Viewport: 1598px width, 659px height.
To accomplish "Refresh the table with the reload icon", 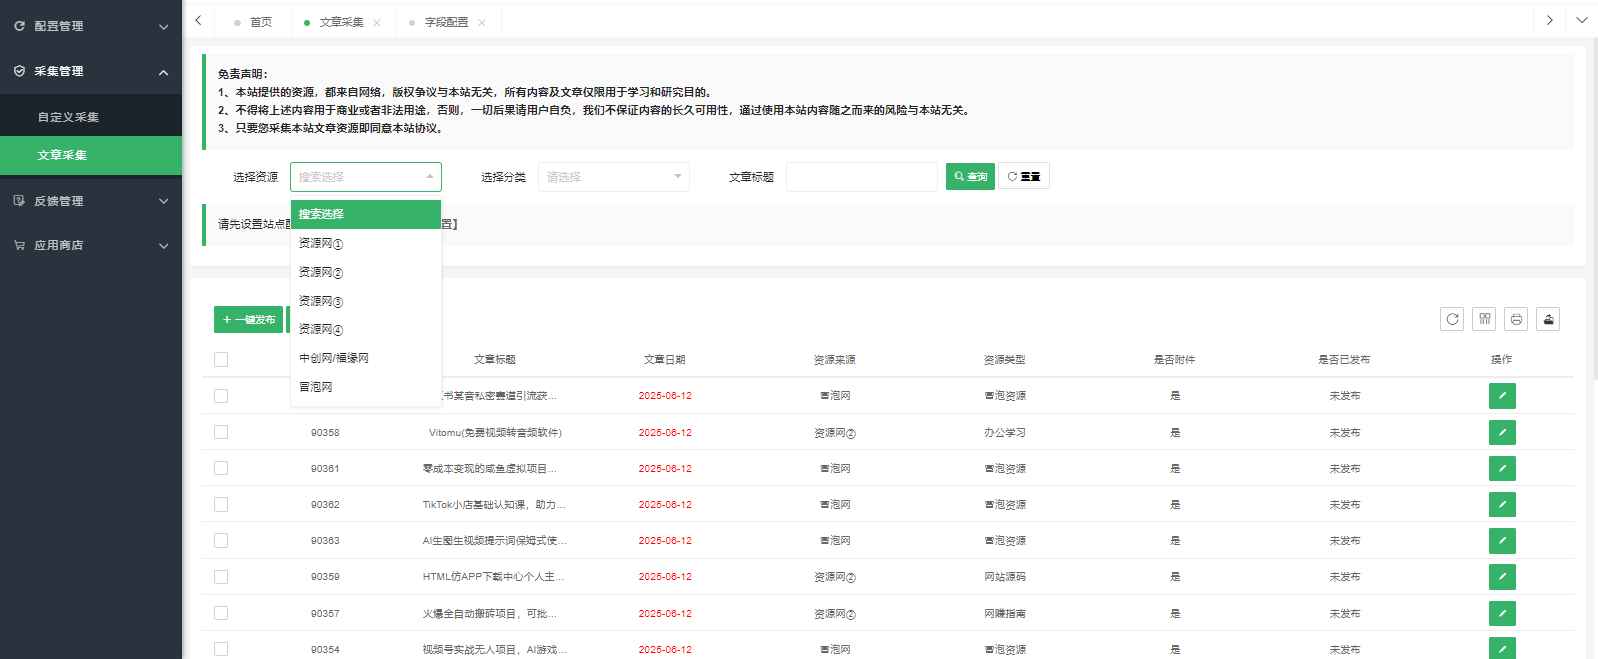I will (1452, 319).
